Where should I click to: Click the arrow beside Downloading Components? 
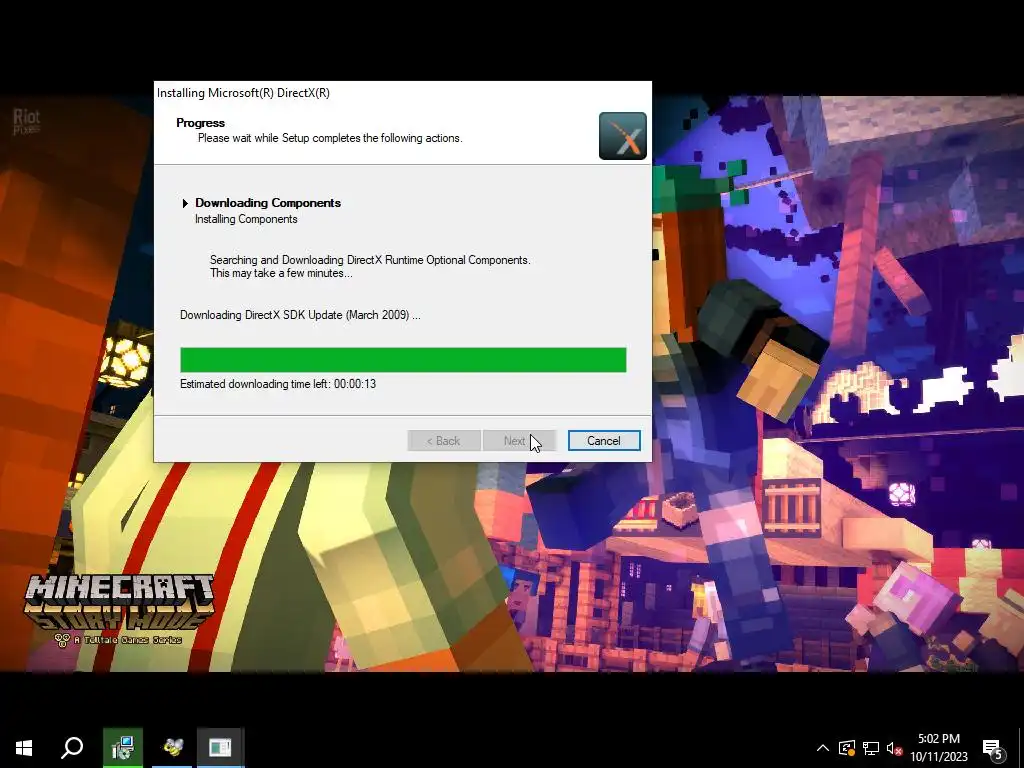click(185, 203)
